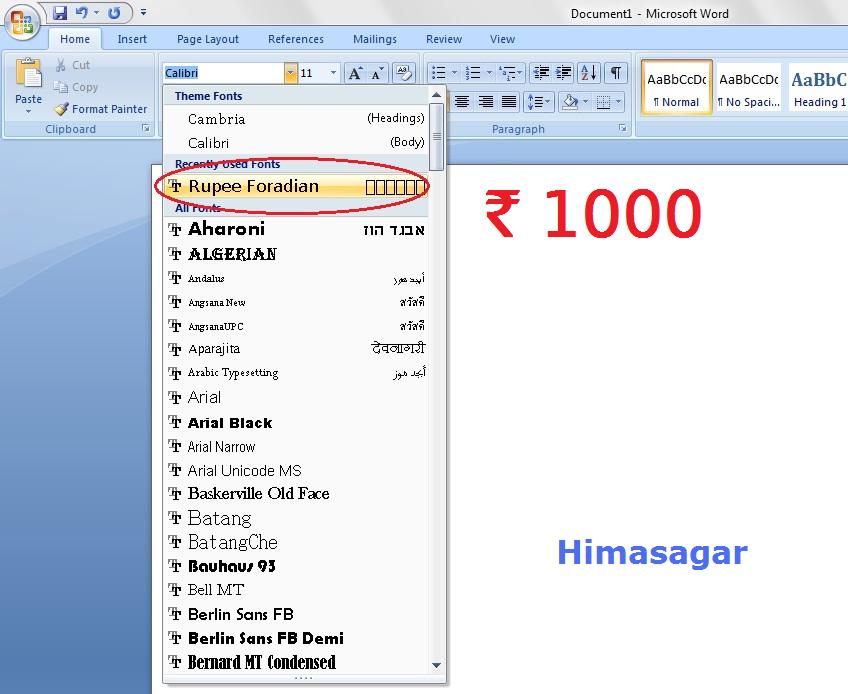Apply bullet list formatting
848x694 pixels.
[x=439, y=72]
